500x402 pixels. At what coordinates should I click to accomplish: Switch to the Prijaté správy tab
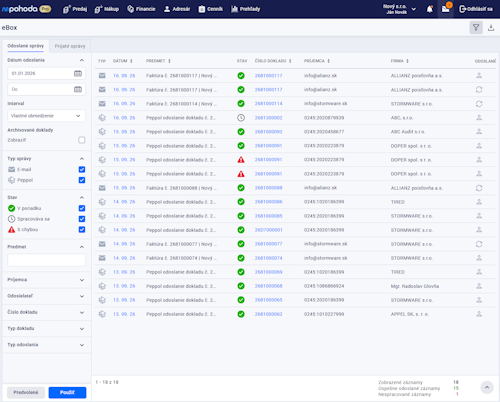click(x=70, y=46)
